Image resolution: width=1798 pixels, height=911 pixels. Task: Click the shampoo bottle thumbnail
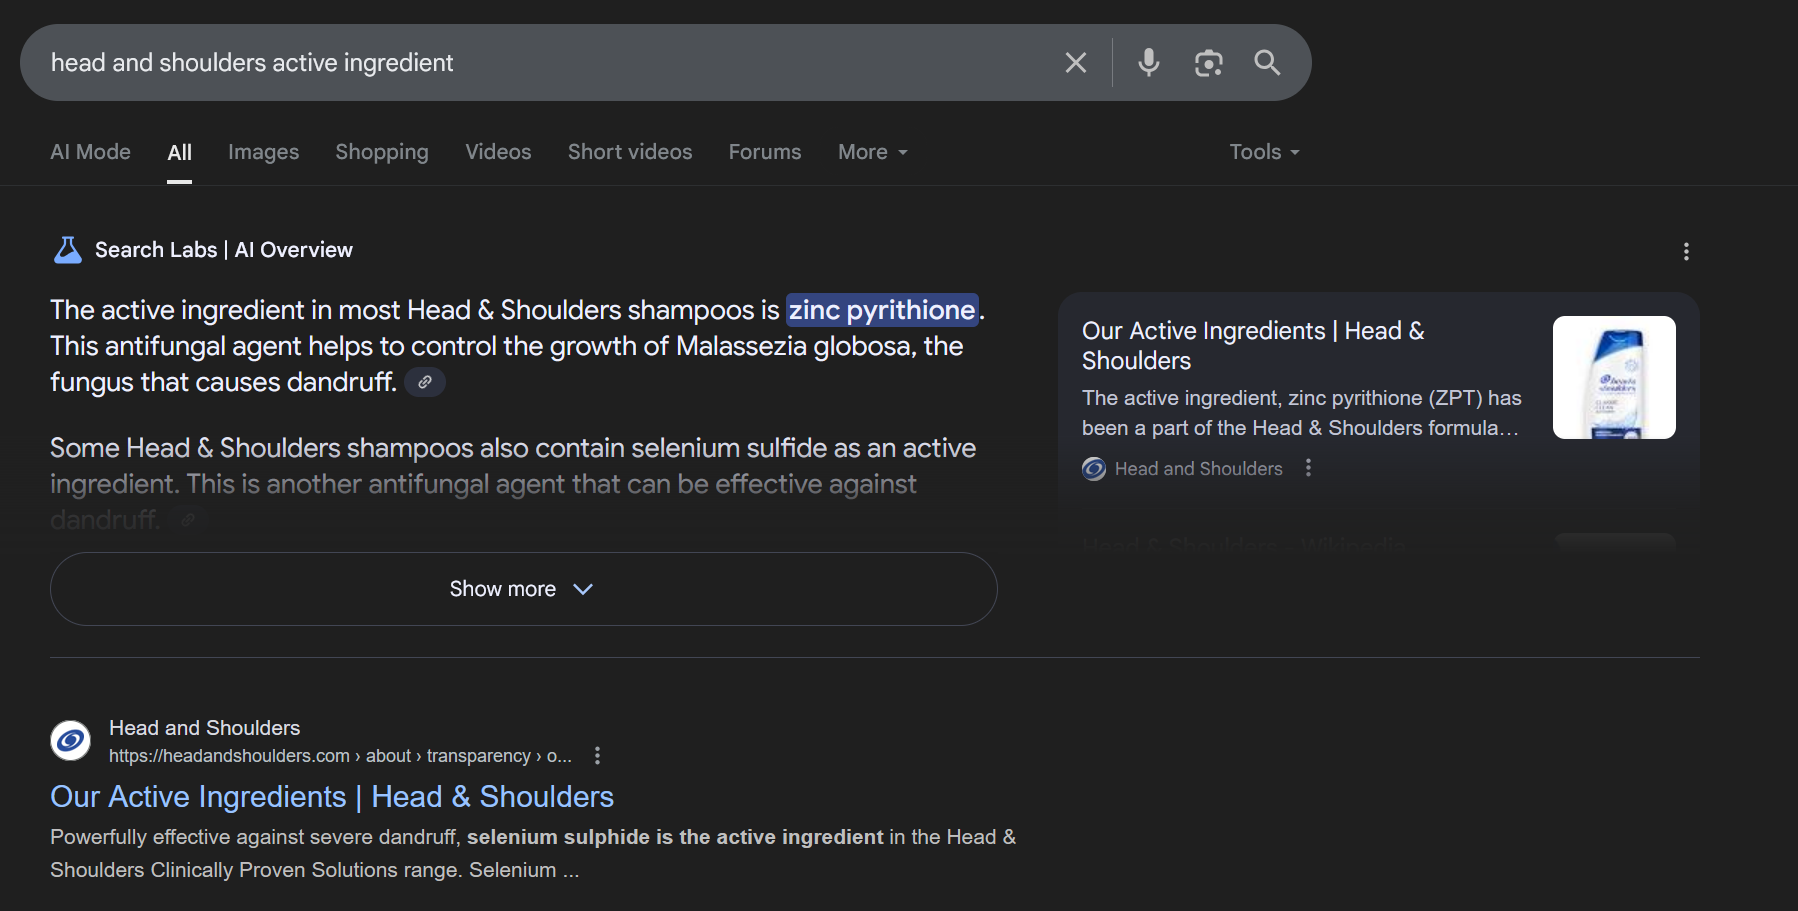point(1614,377)
